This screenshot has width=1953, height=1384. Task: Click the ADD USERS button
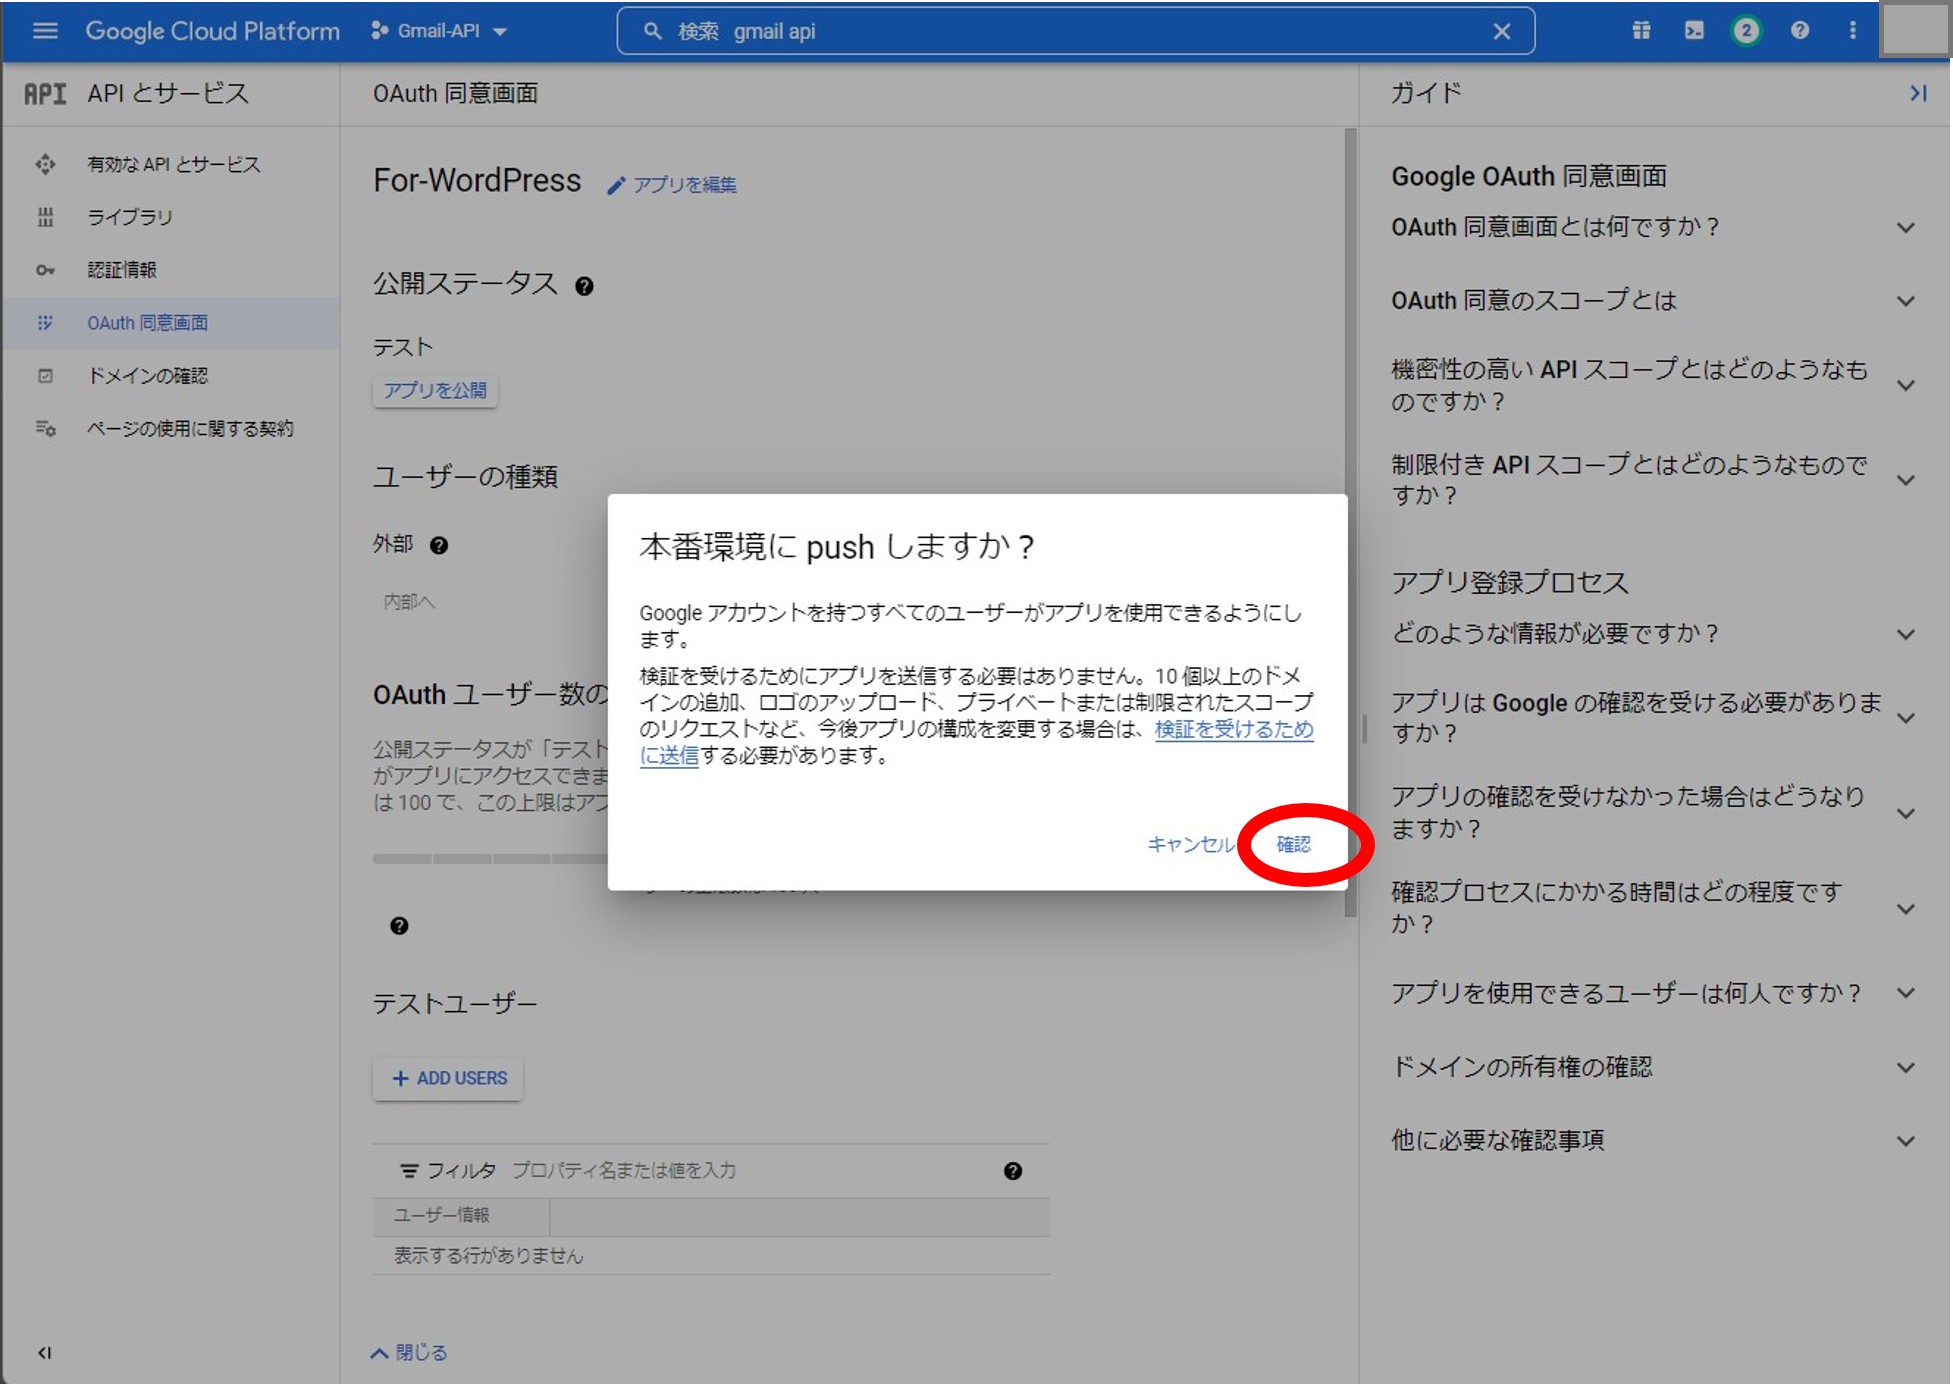[448, 1078]
